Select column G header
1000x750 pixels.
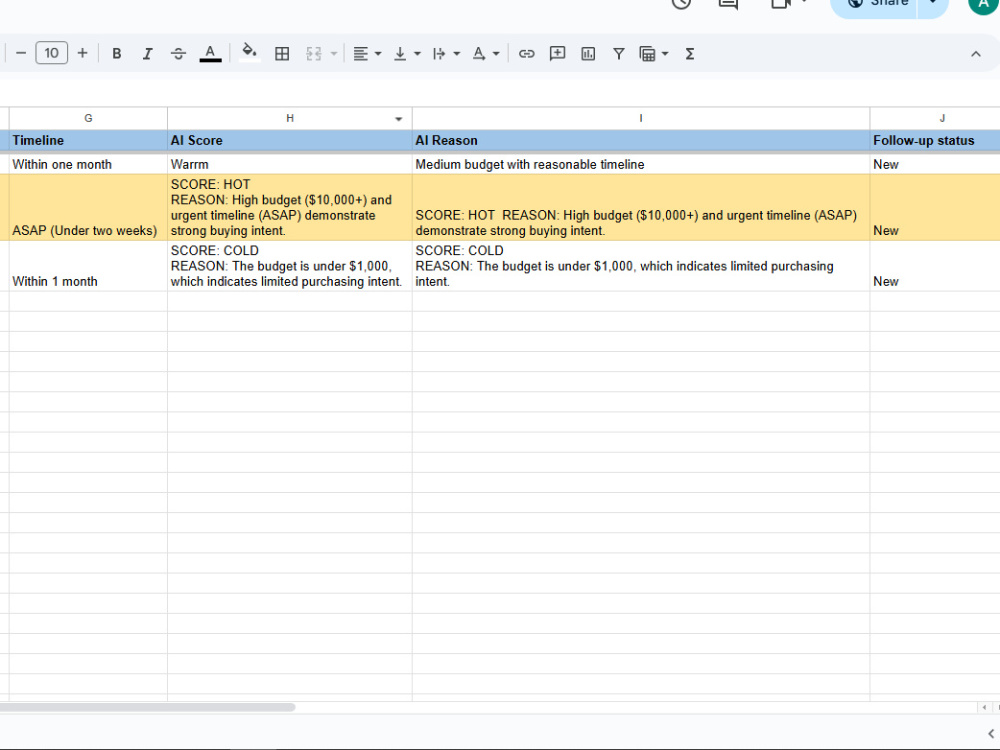point(88,118)
